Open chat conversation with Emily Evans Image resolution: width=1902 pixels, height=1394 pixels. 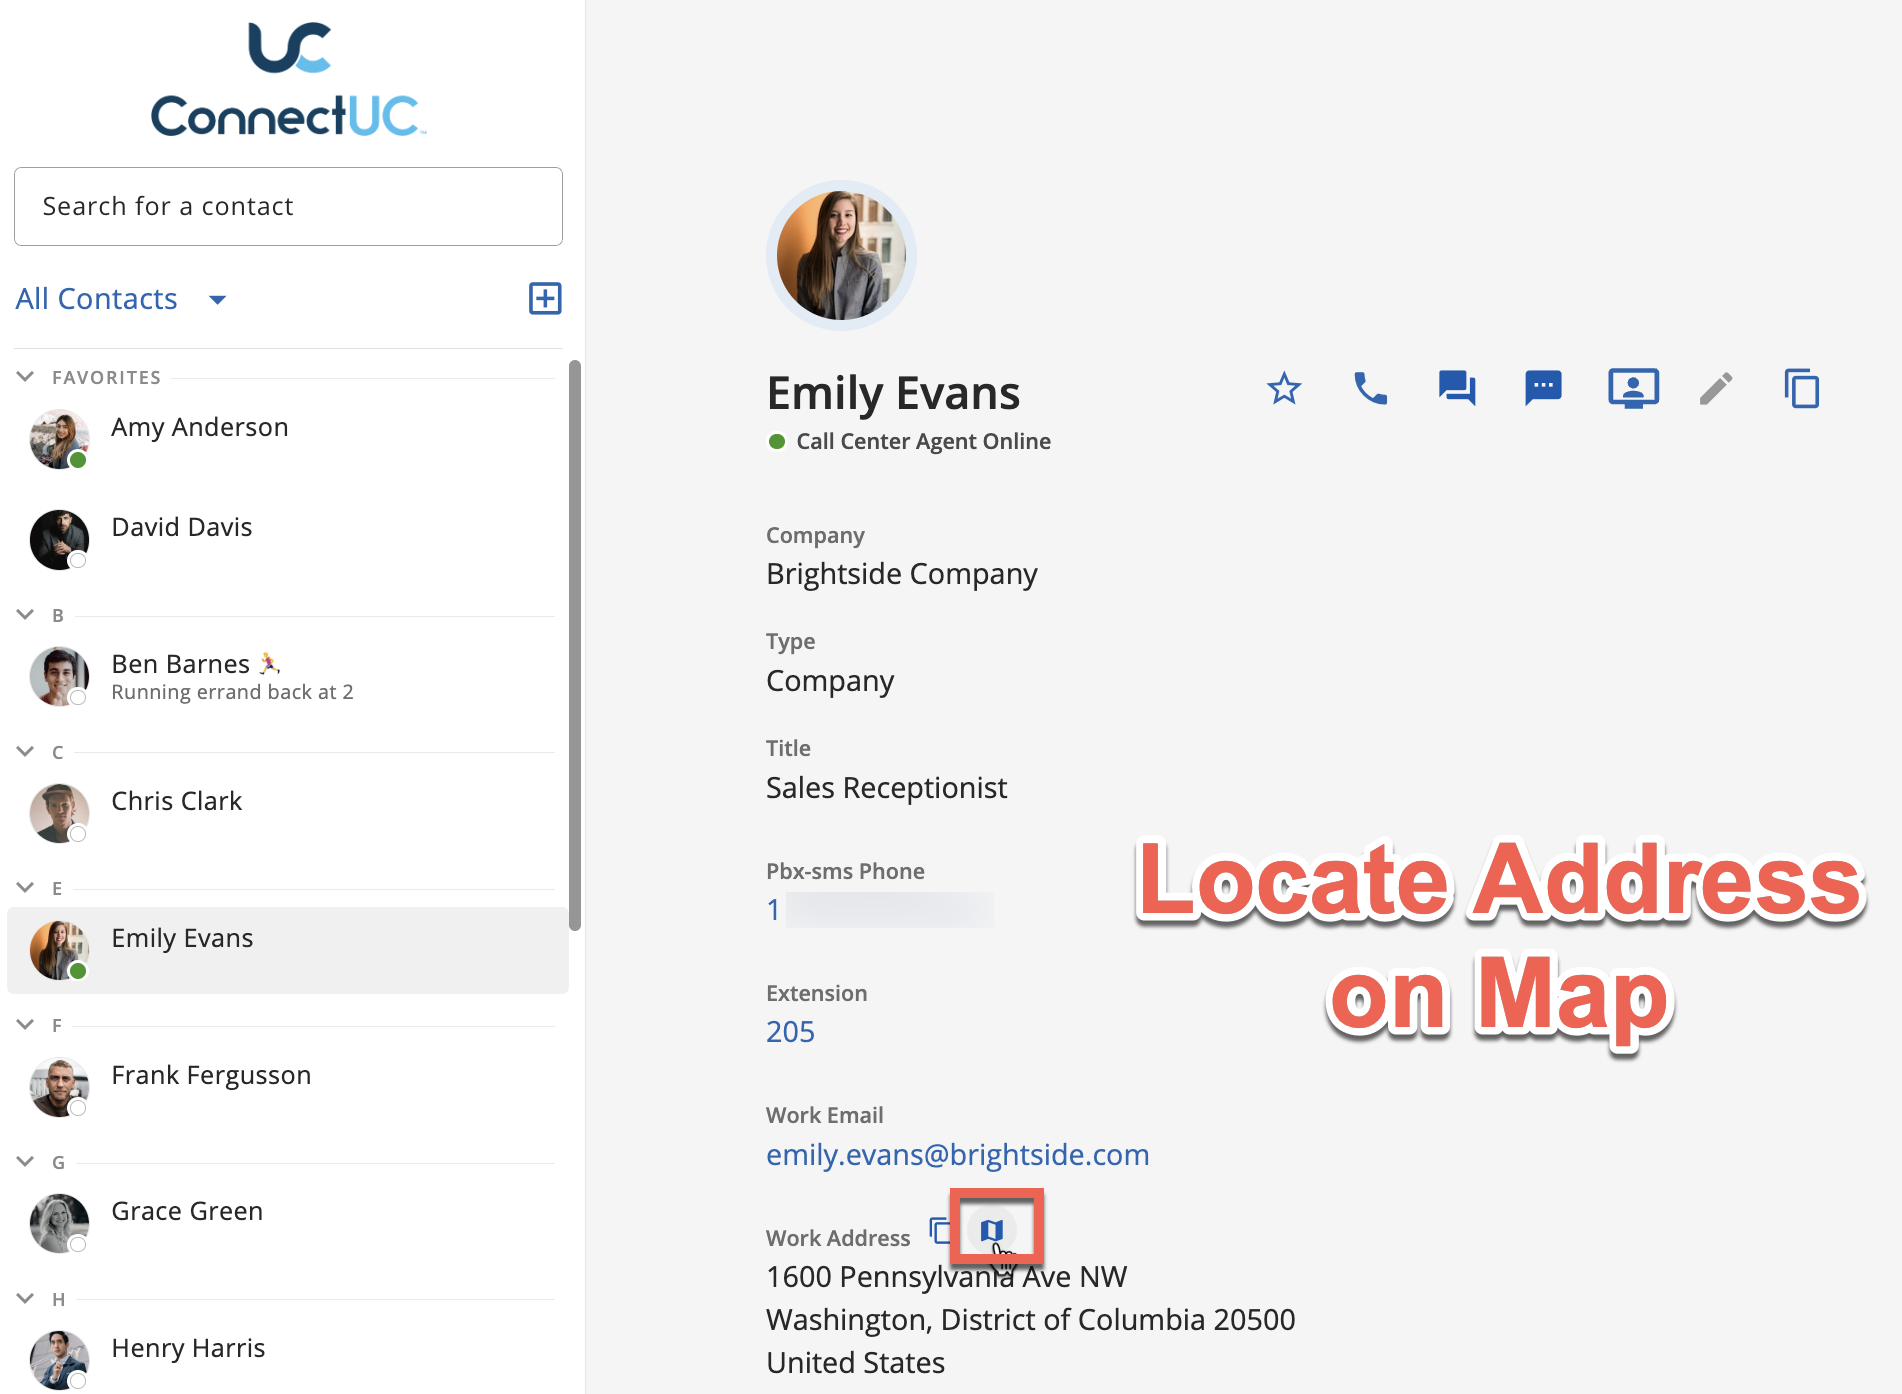[x=1457, y=388]
